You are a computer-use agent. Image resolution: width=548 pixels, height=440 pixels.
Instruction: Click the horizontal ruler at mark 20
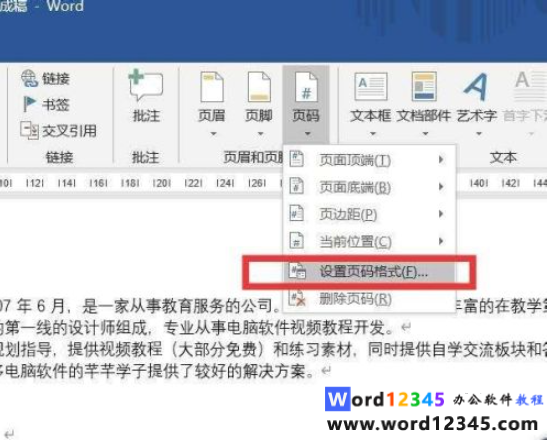click(162, 183)
